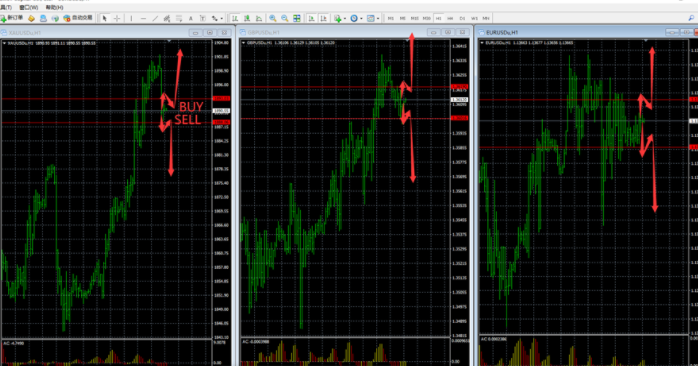The image size is (698, 366).
Task: Activate the EURUSDu,H1 chart title bar
Action: [x=588, y=33]
